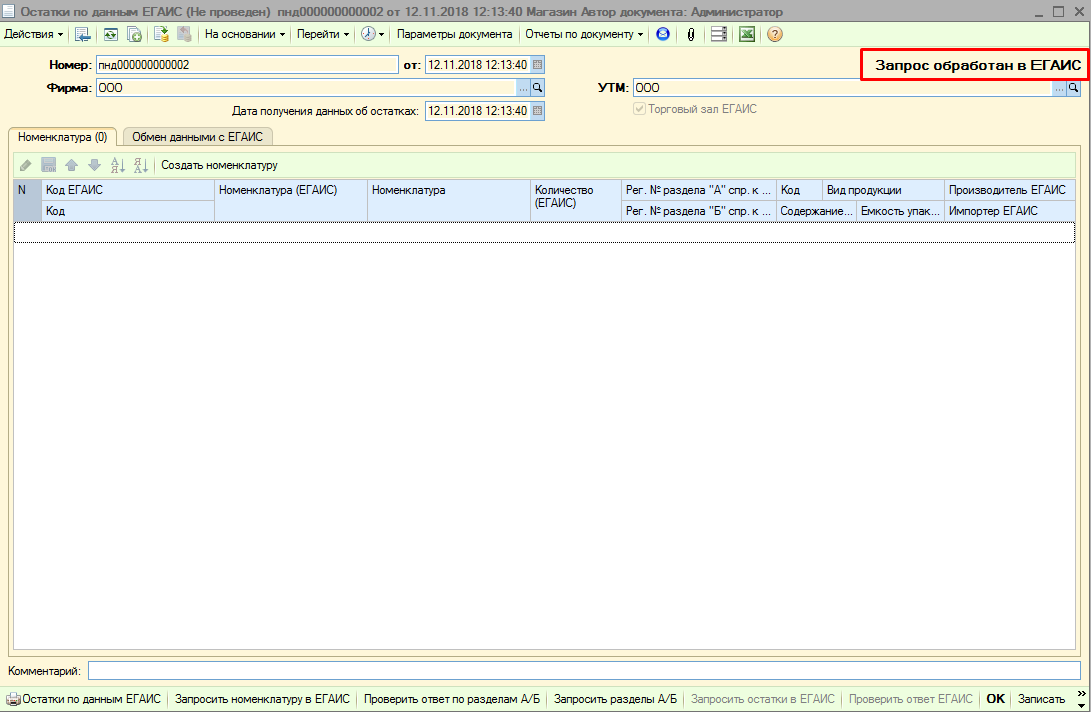Toggle the Торговый зал ЕГАИС checkbox

tap(639, 109)
